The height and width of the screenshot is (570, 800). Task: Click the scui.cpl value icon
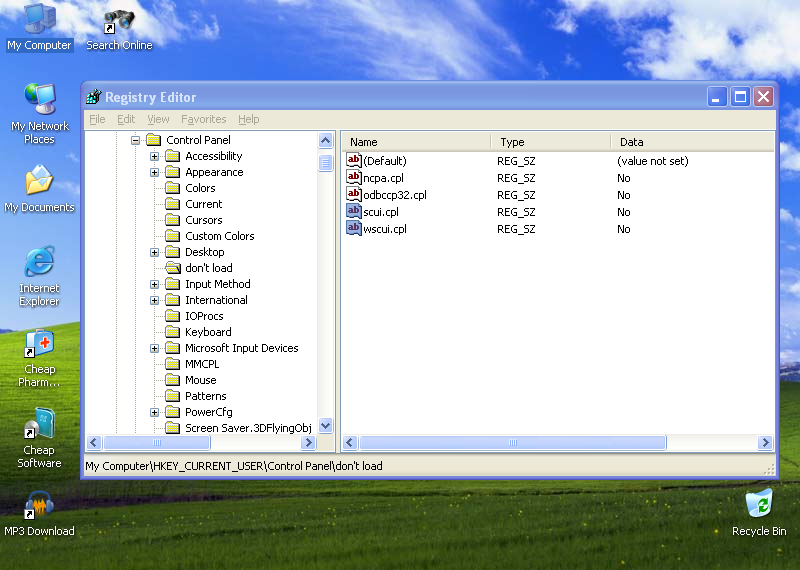pos(354,211)
